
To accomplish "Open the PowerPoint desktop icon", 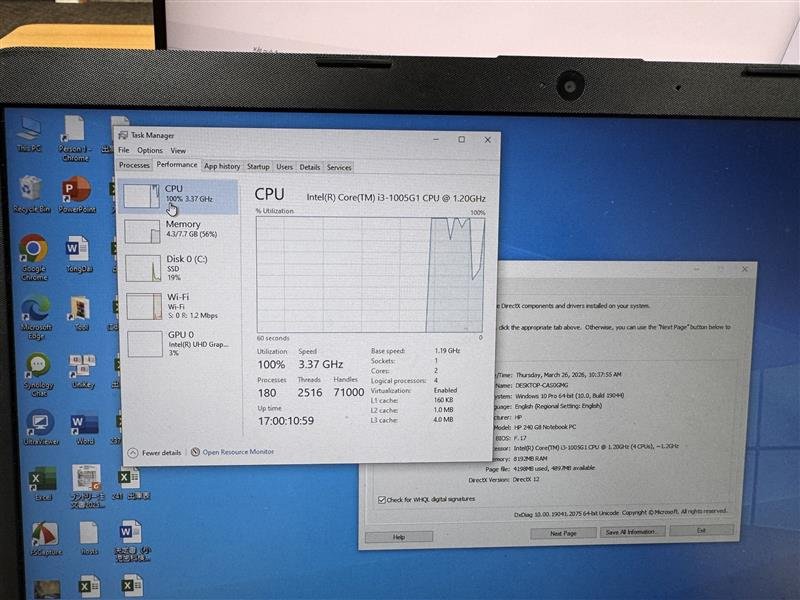I will 77,194.
